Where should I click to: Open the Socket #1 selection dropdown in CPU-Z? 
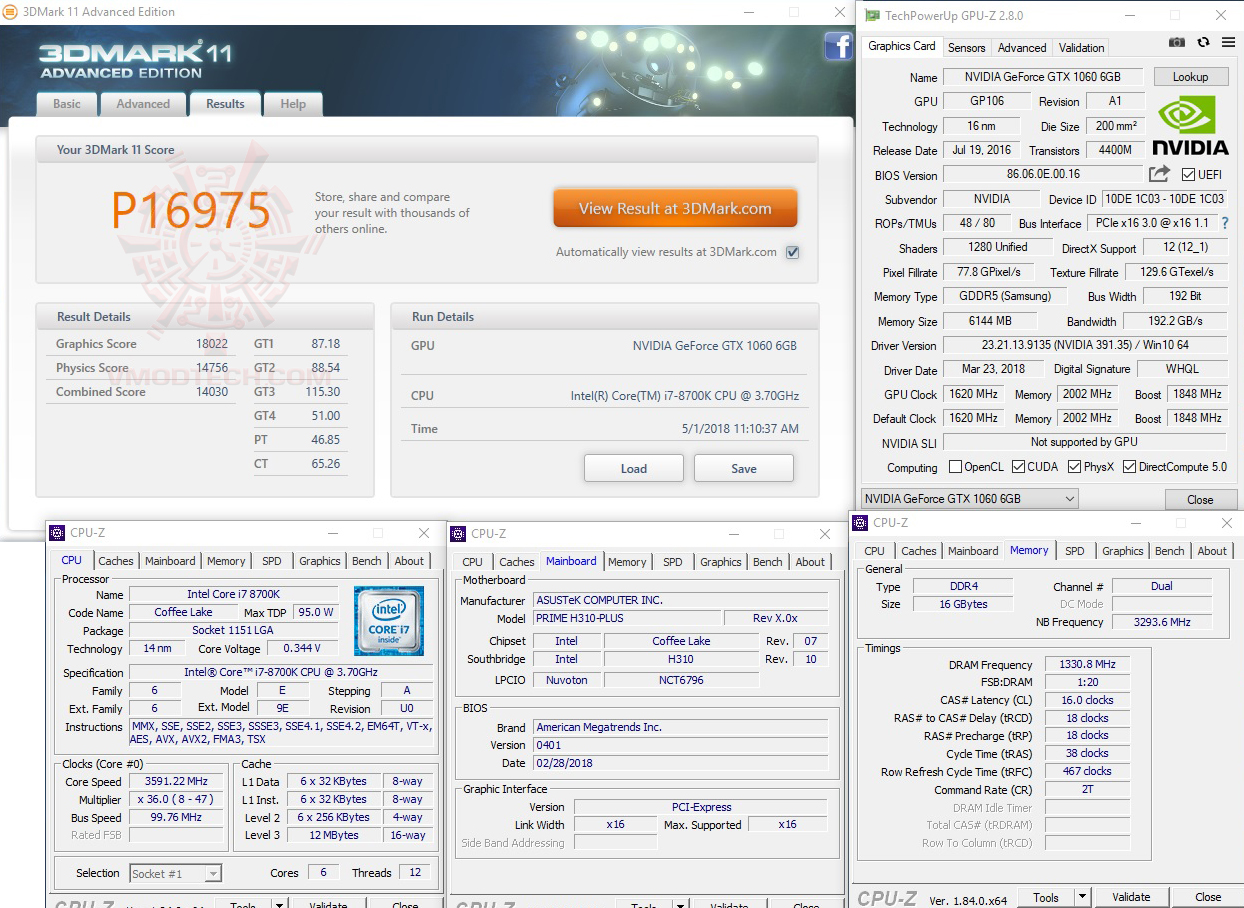pos(212,873)
